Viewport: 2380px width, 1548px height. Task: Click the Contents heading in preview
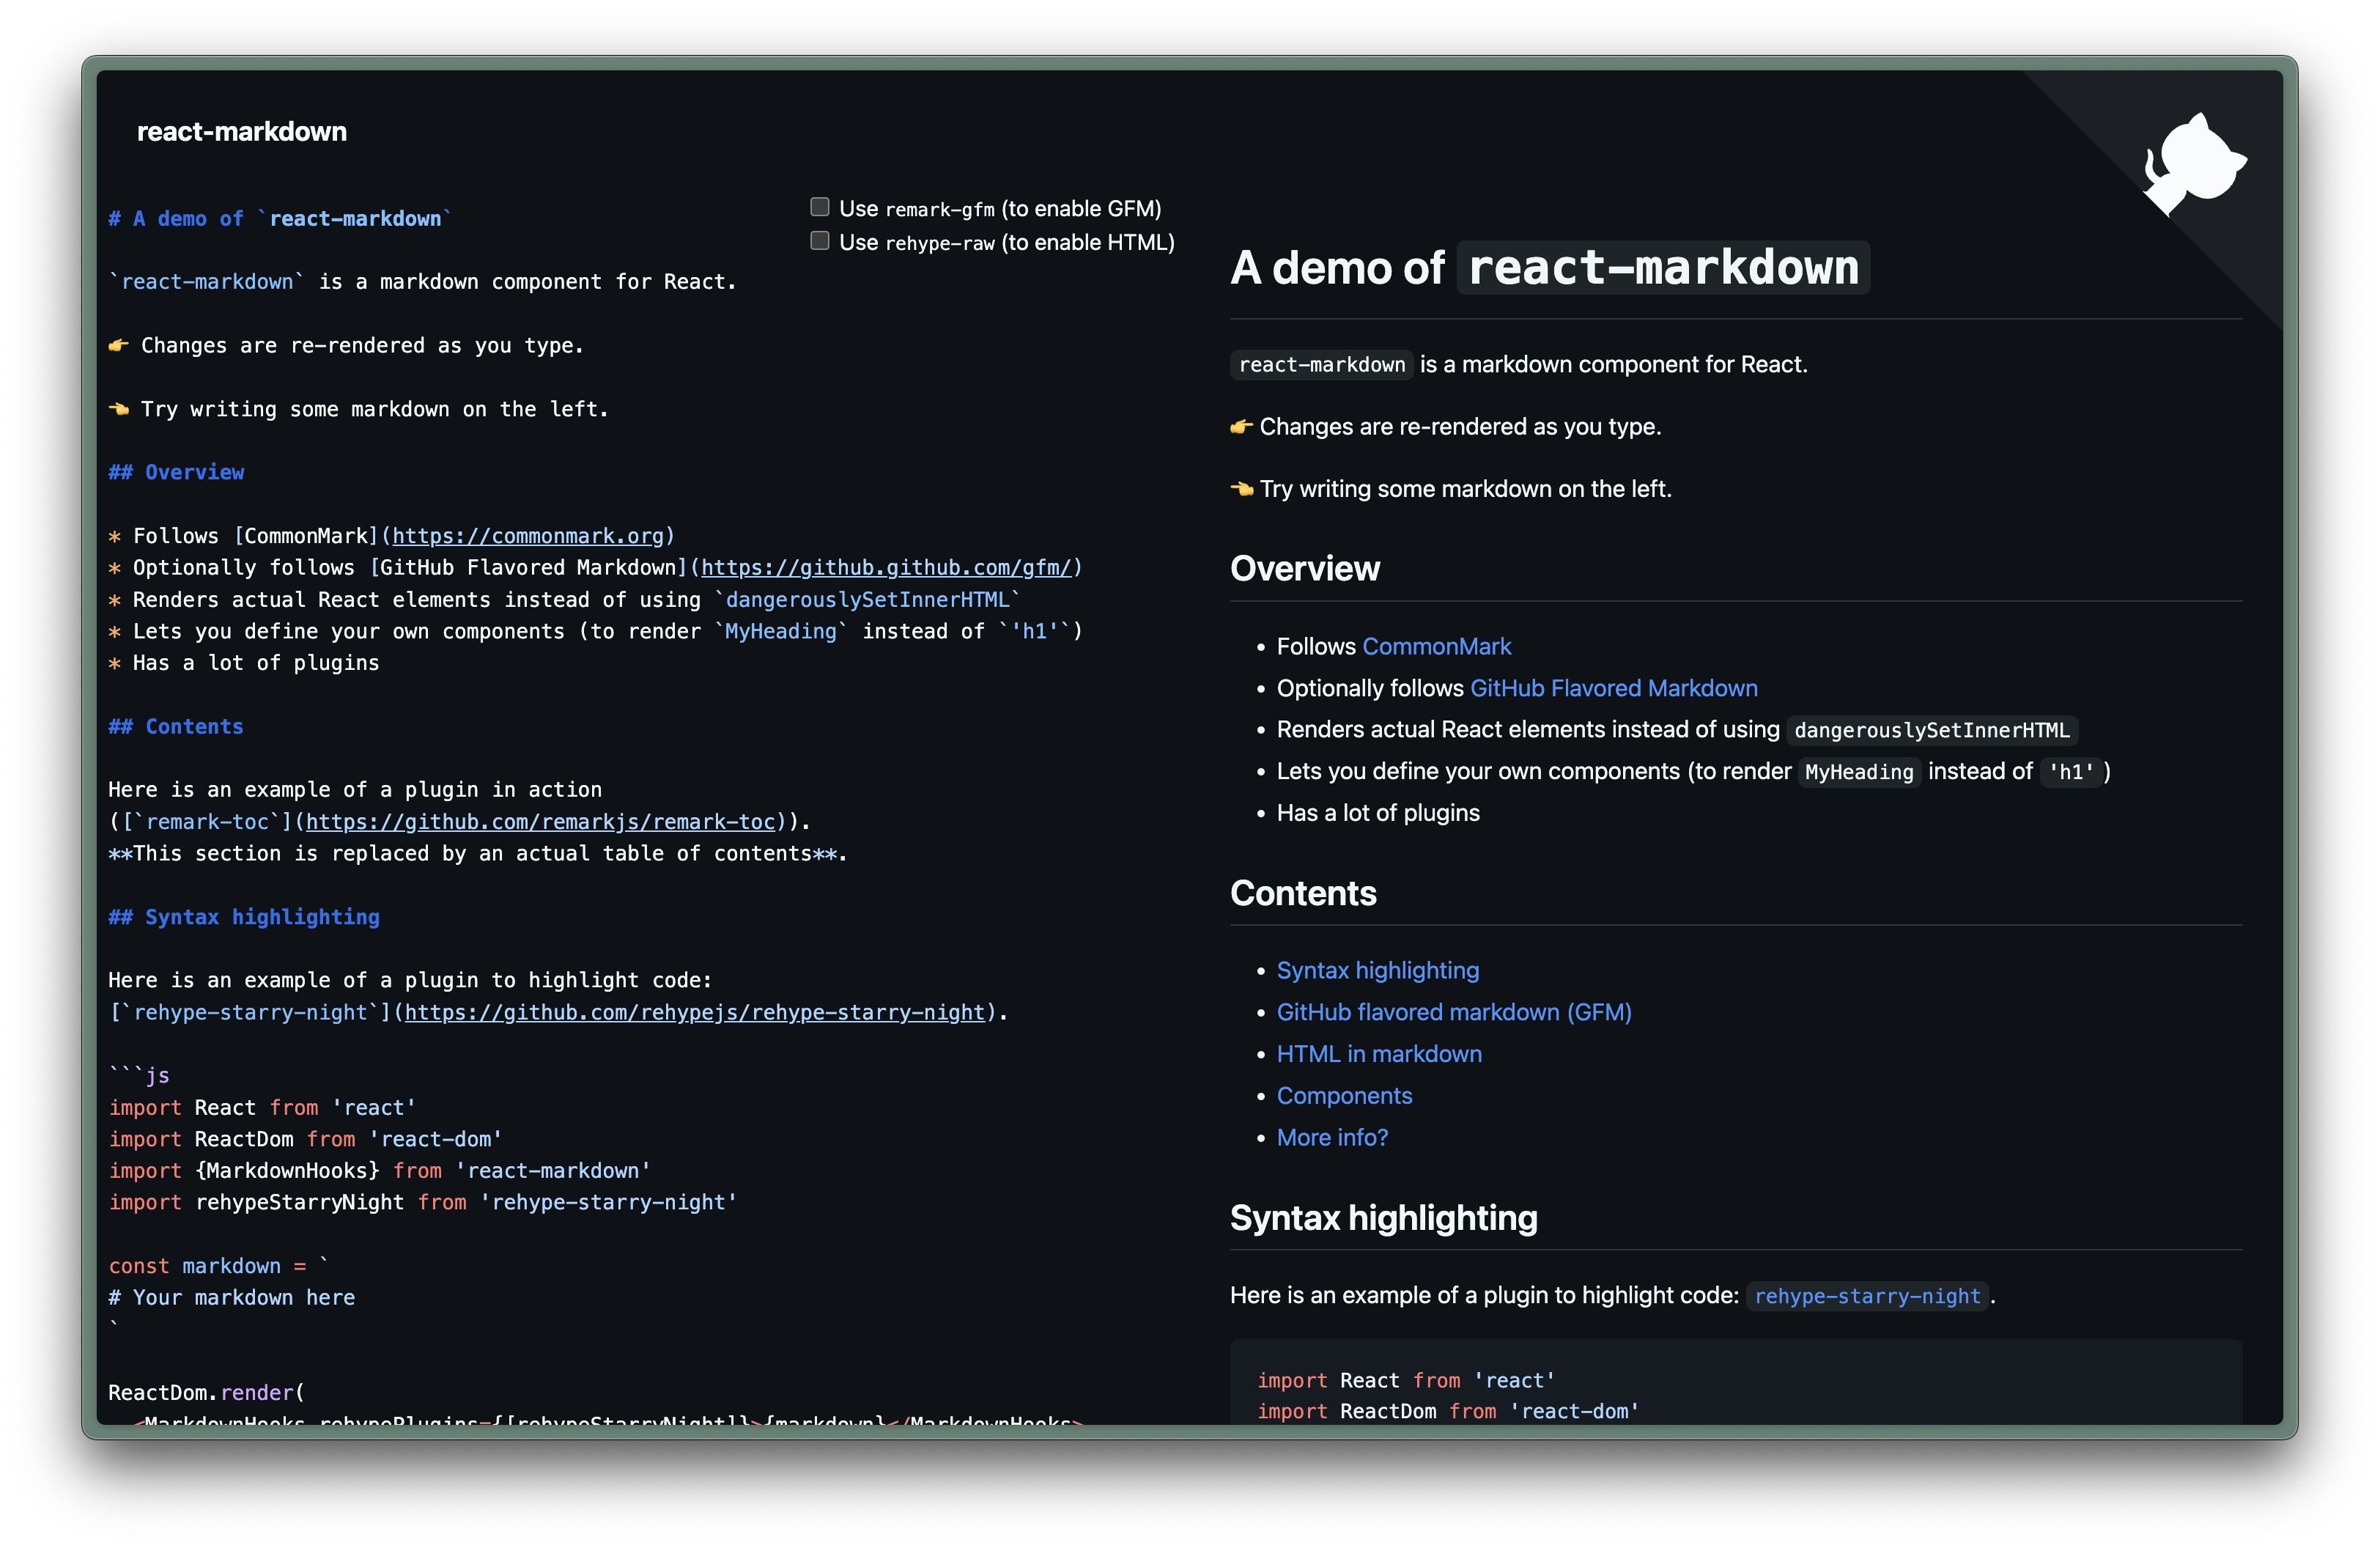coord(1303,893)
